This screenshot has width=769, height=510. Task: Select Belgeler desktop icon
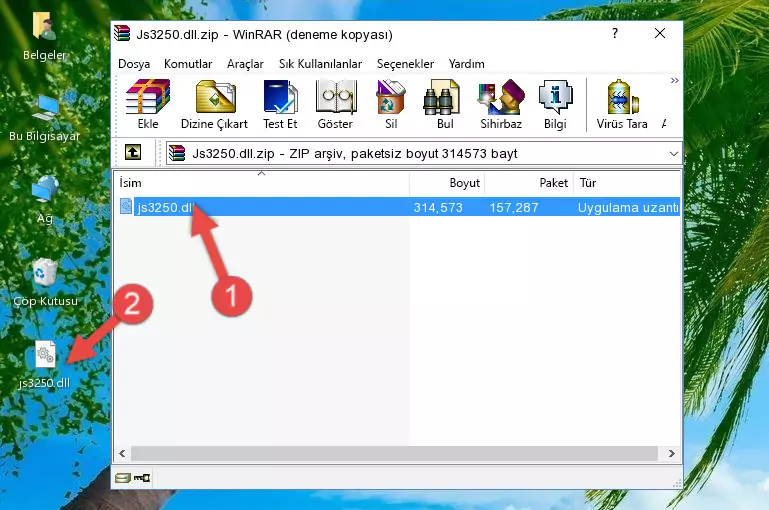click(x=45, y=36)
